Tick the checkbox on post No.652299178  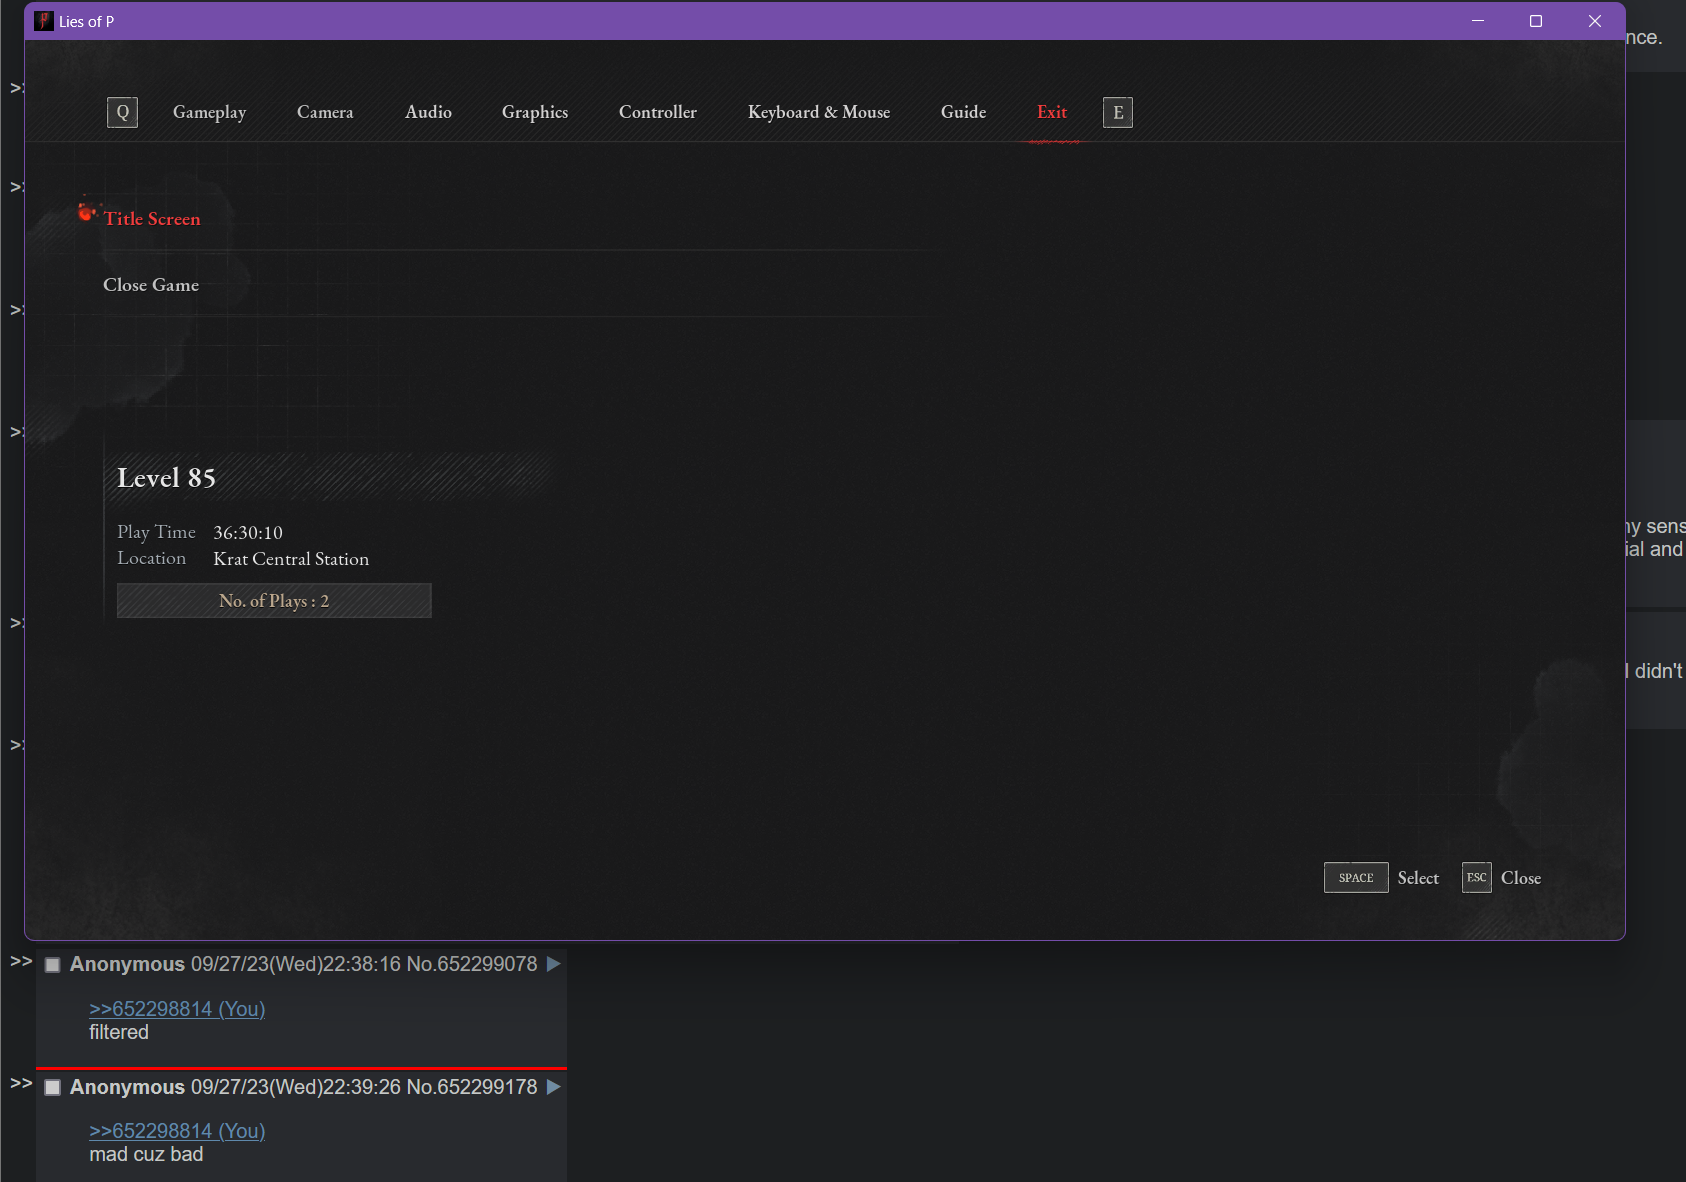(x=53, y=1087)
